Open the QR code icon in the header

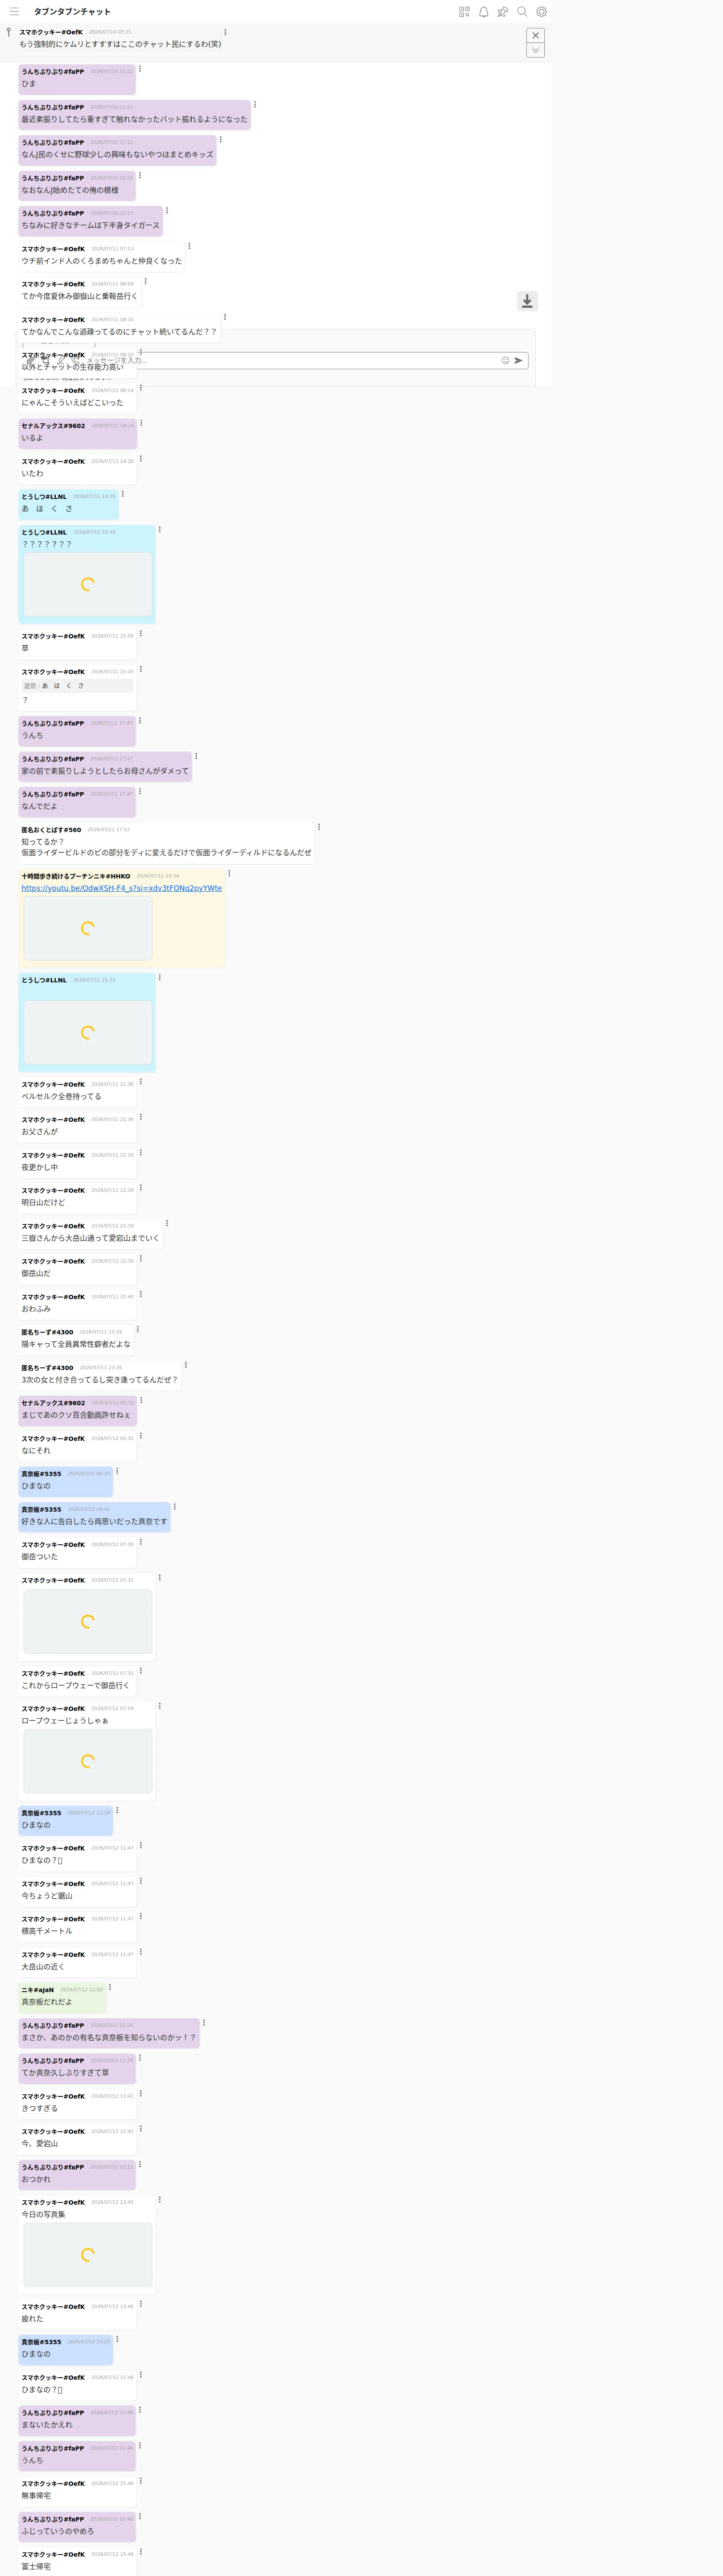pyautogui.click(x=464, y=12)
